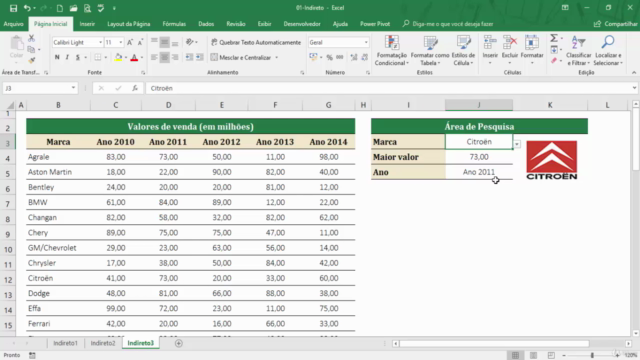Toggle bold formatting (N)

(x=57, y=58)
